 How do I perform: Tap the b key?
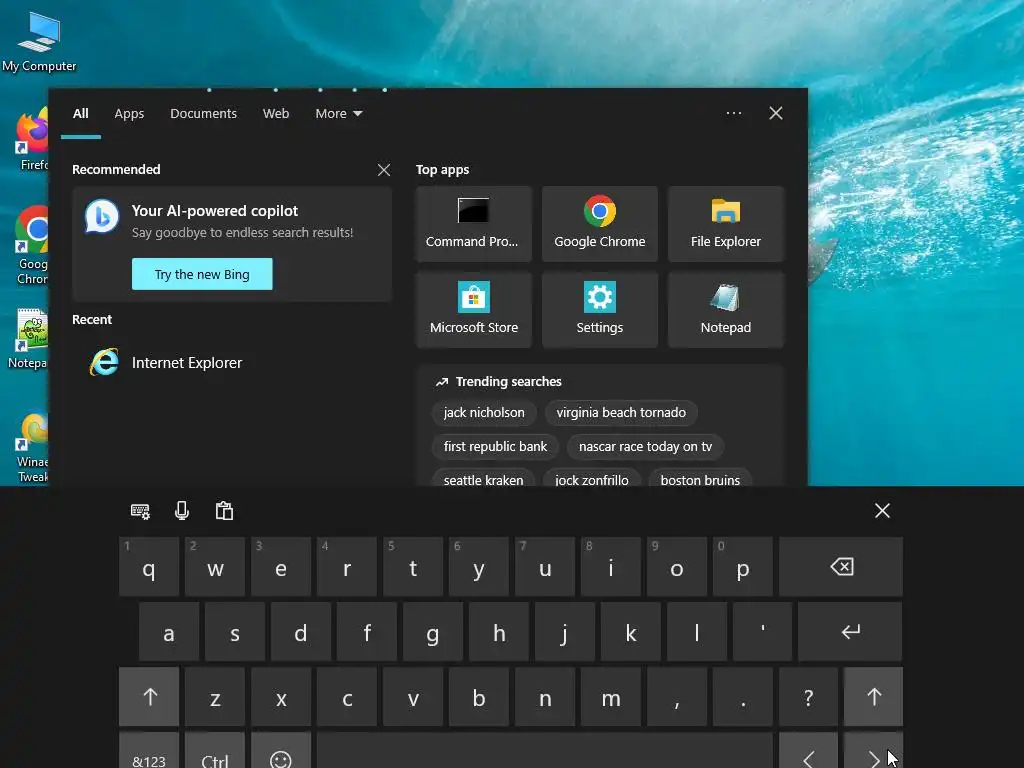[479, 697]
